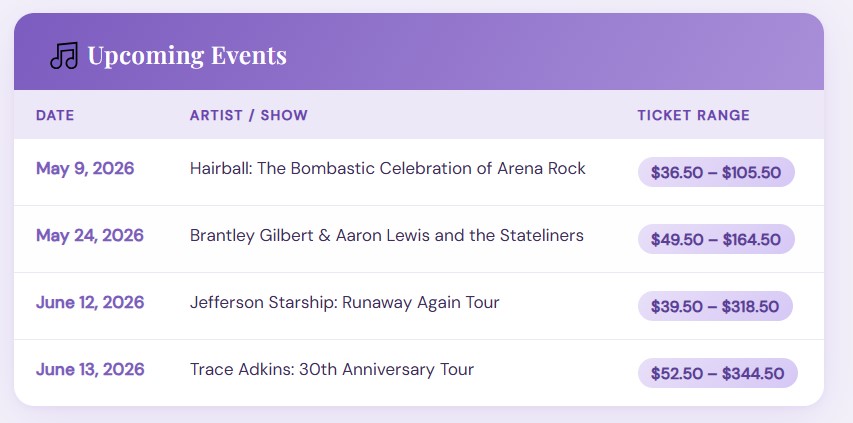Click the $39.50 – $318.50 price badge
853x423 pixels.
[x=715, y=306]
